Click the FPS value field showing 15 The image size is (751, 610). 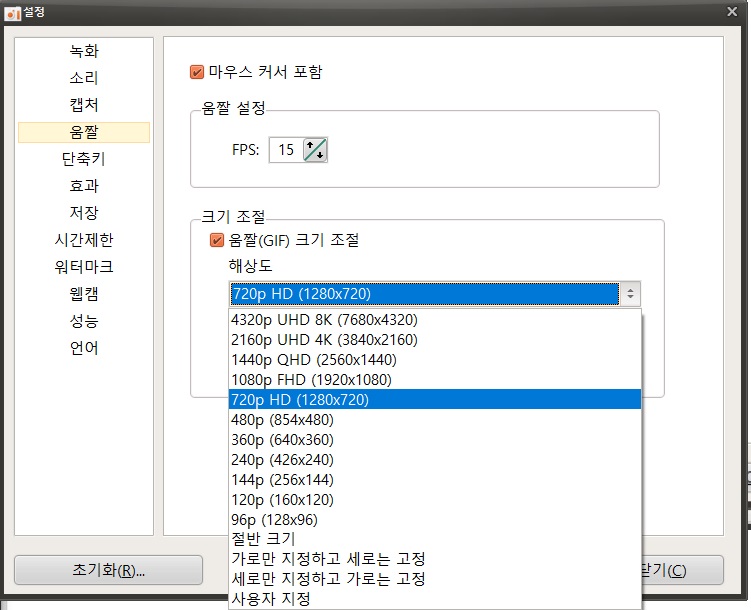[286, 150]
